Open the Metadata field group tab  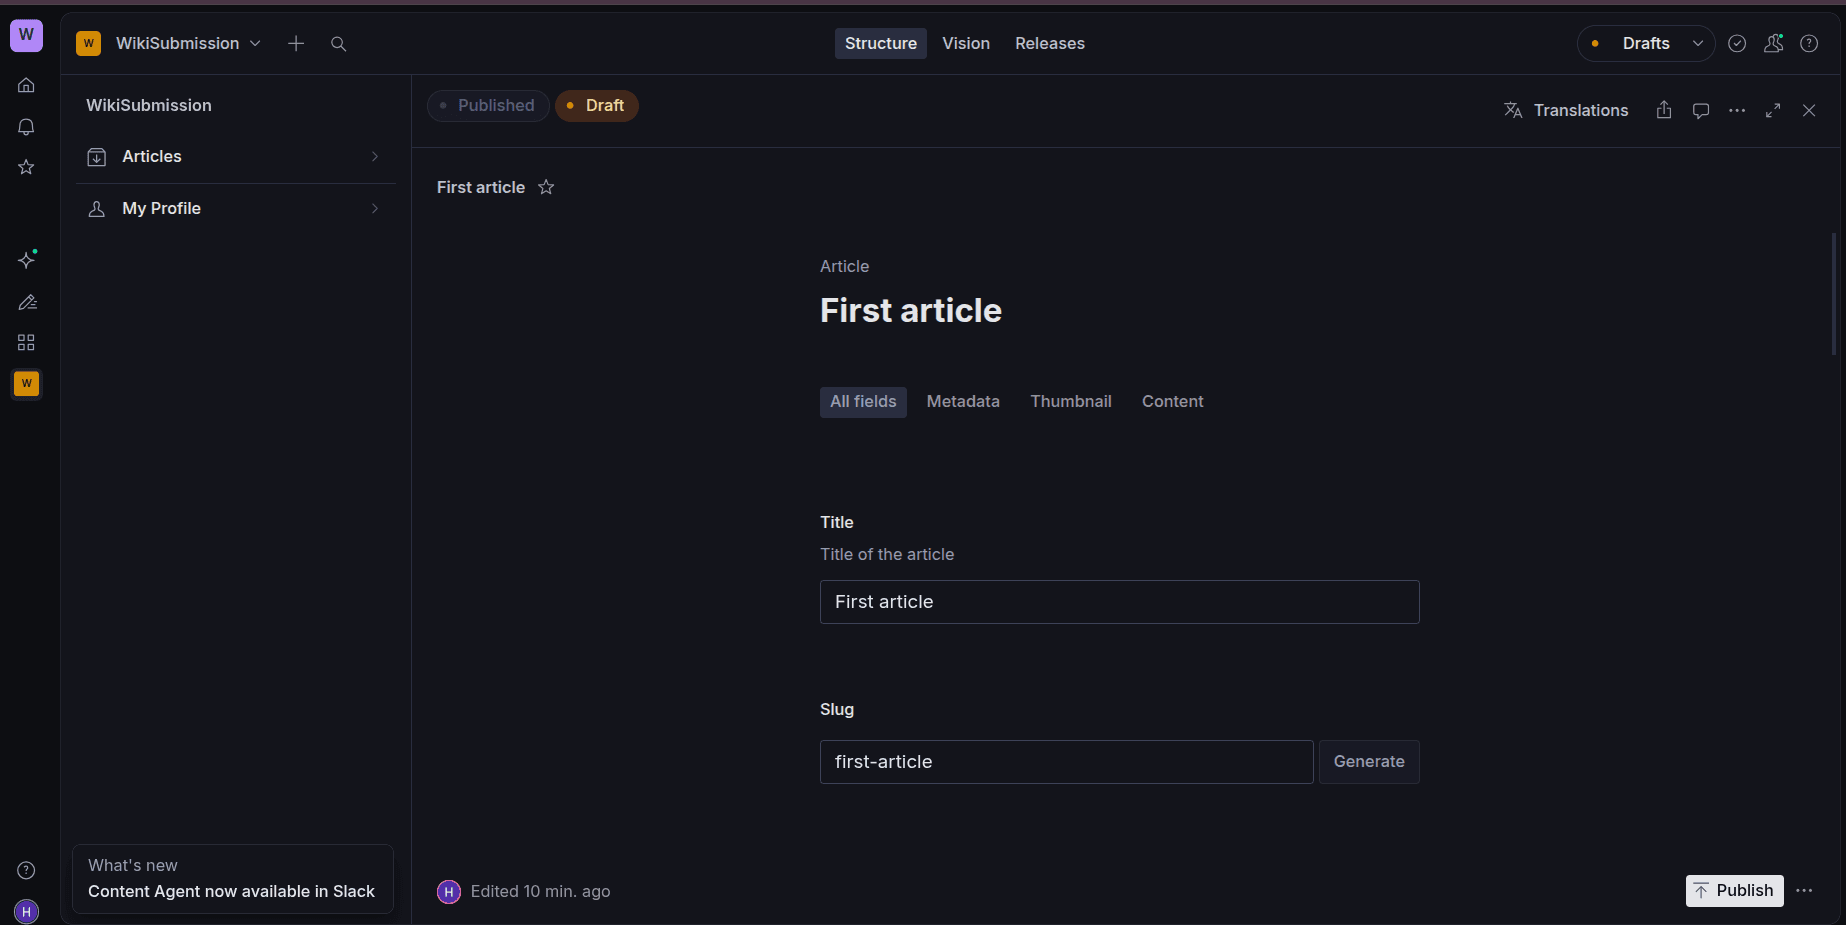pos(962,401)
